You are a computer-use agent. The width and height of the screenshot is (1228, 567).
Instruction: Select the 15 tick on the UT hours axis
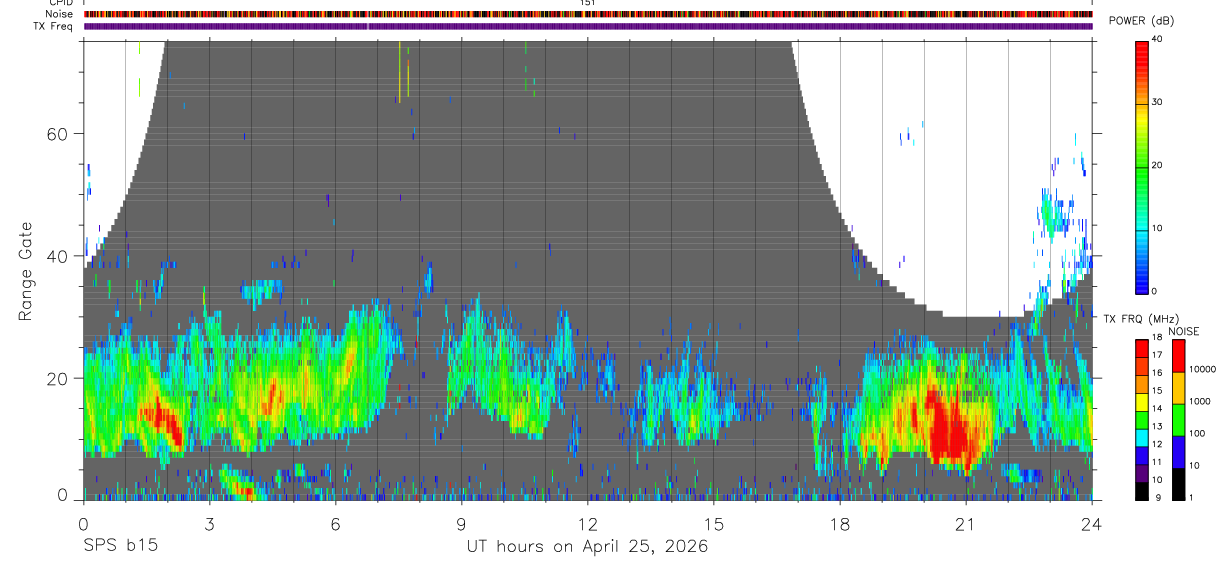714,523
